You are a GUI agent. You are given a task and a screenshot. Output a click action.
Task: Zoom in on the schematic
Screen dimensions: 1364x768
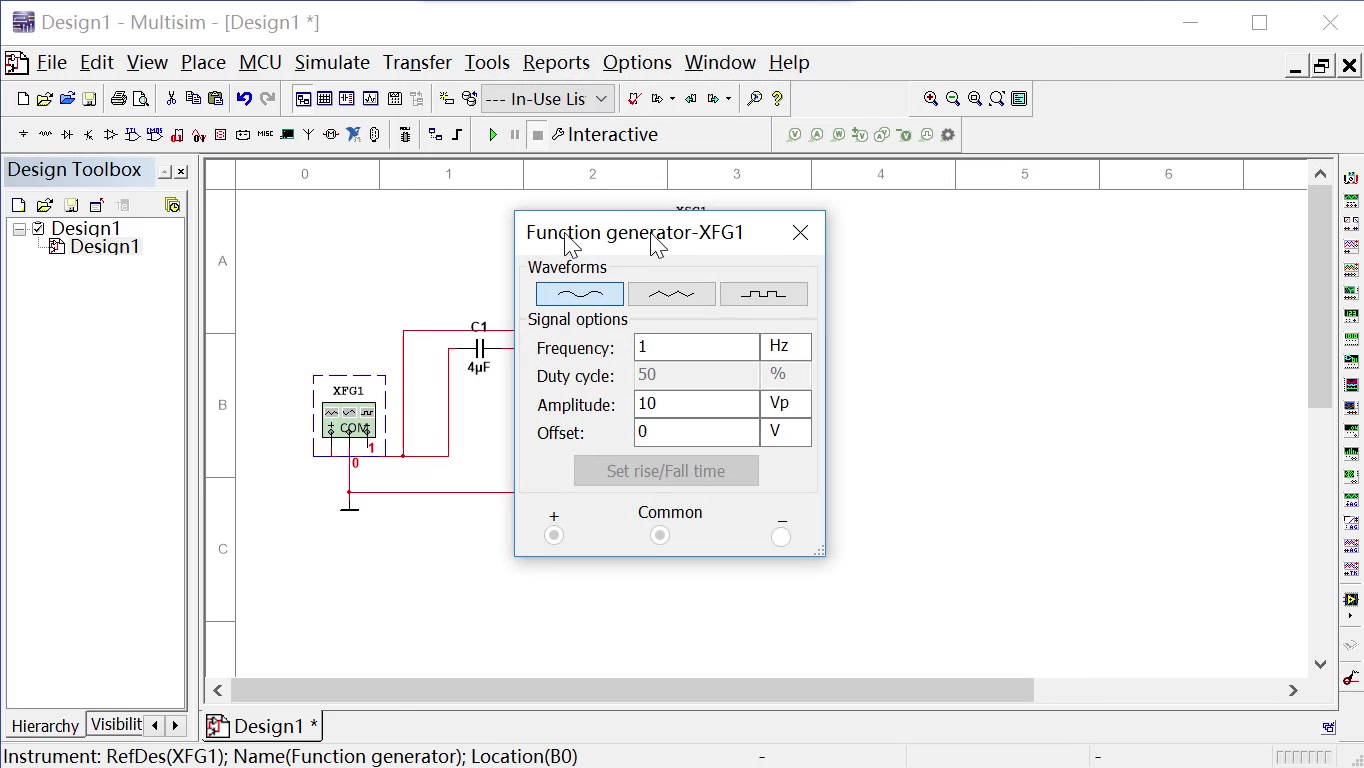pyautogui.click(x=931, y=99)
